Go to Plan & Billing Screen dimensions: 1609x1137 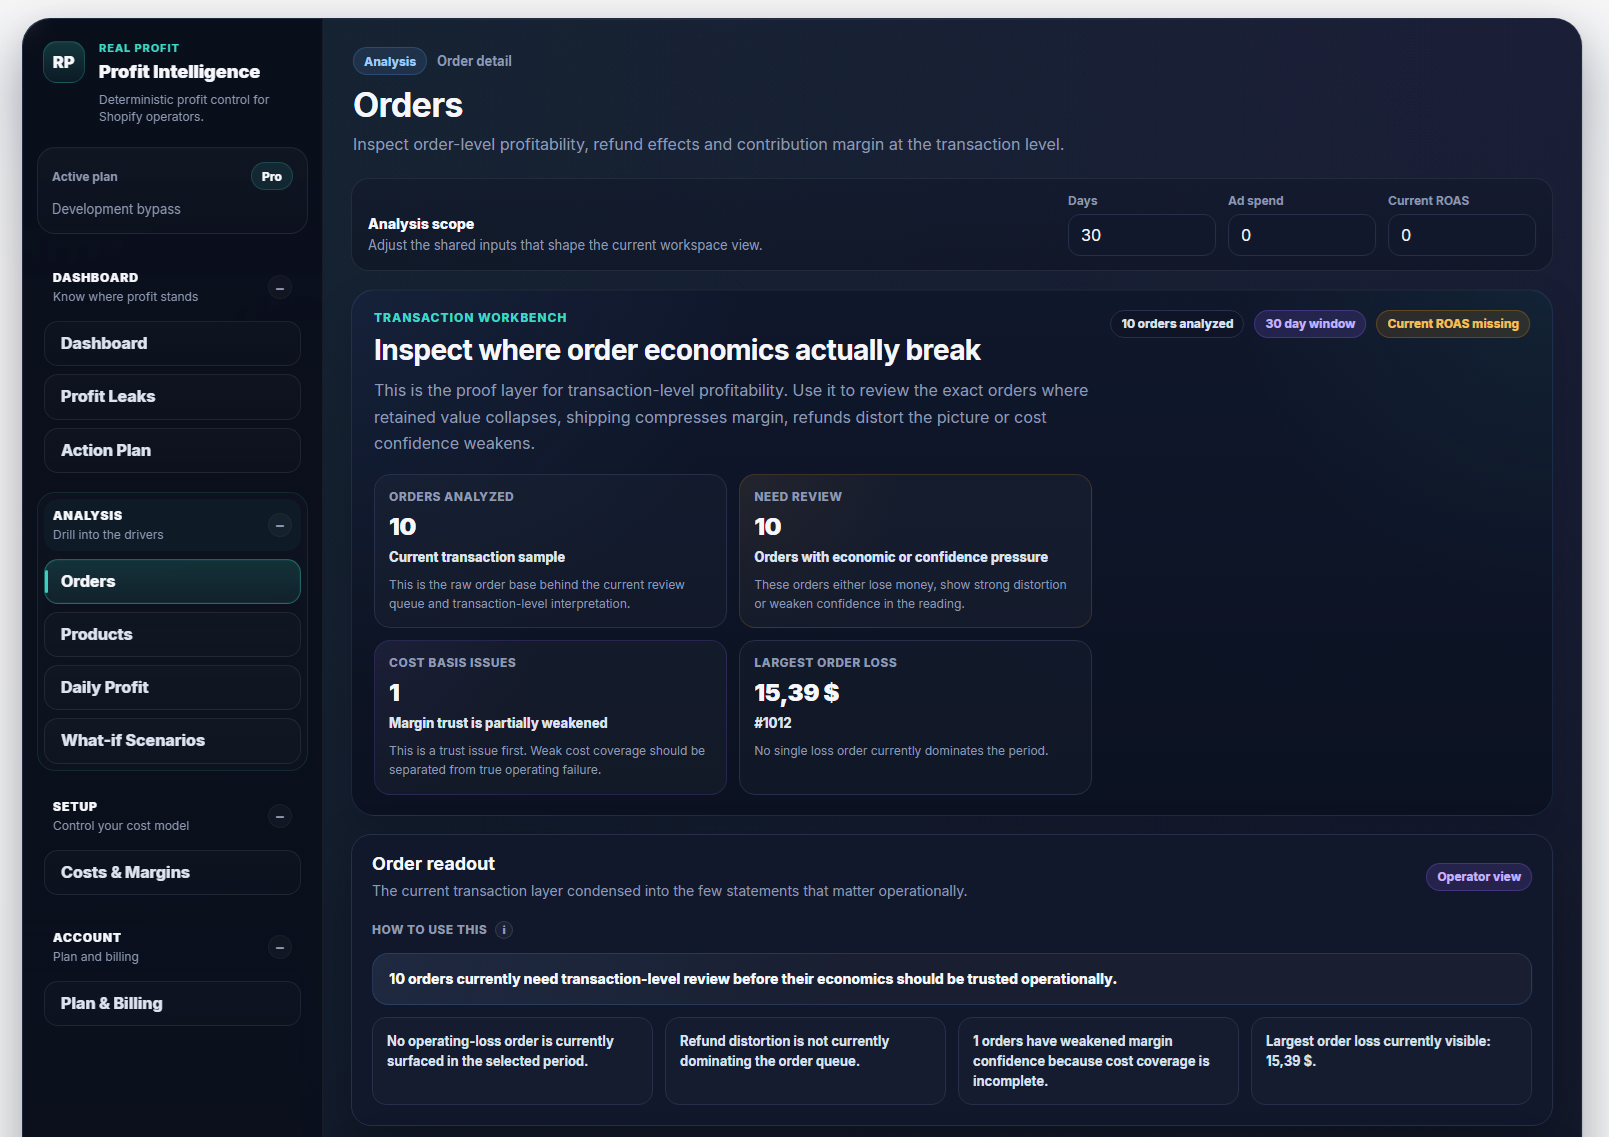[172, 1004]
